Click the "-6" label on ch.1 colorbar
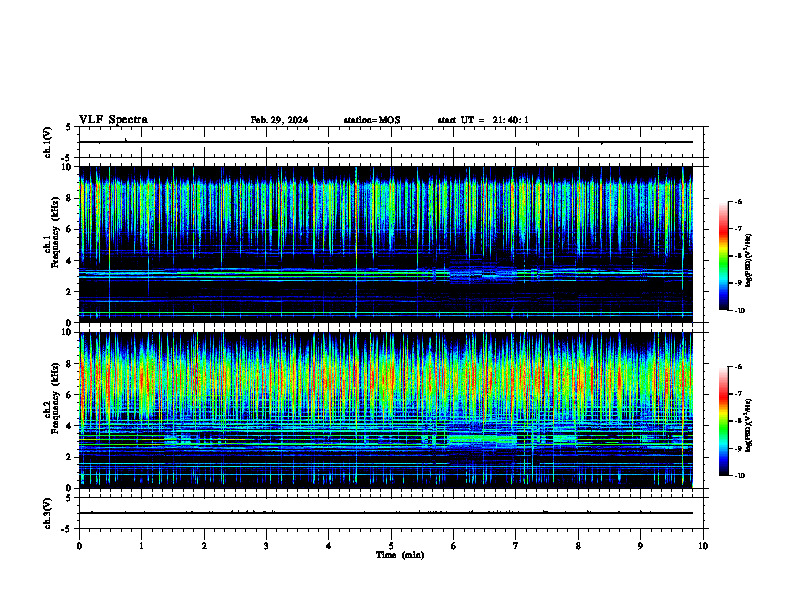 tap(738, 201)
